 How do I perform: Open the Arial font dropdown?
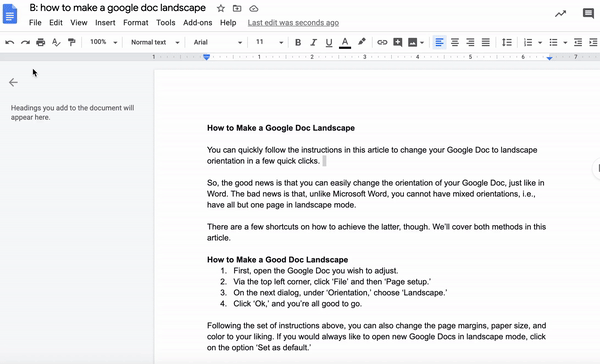click(217, 42)
